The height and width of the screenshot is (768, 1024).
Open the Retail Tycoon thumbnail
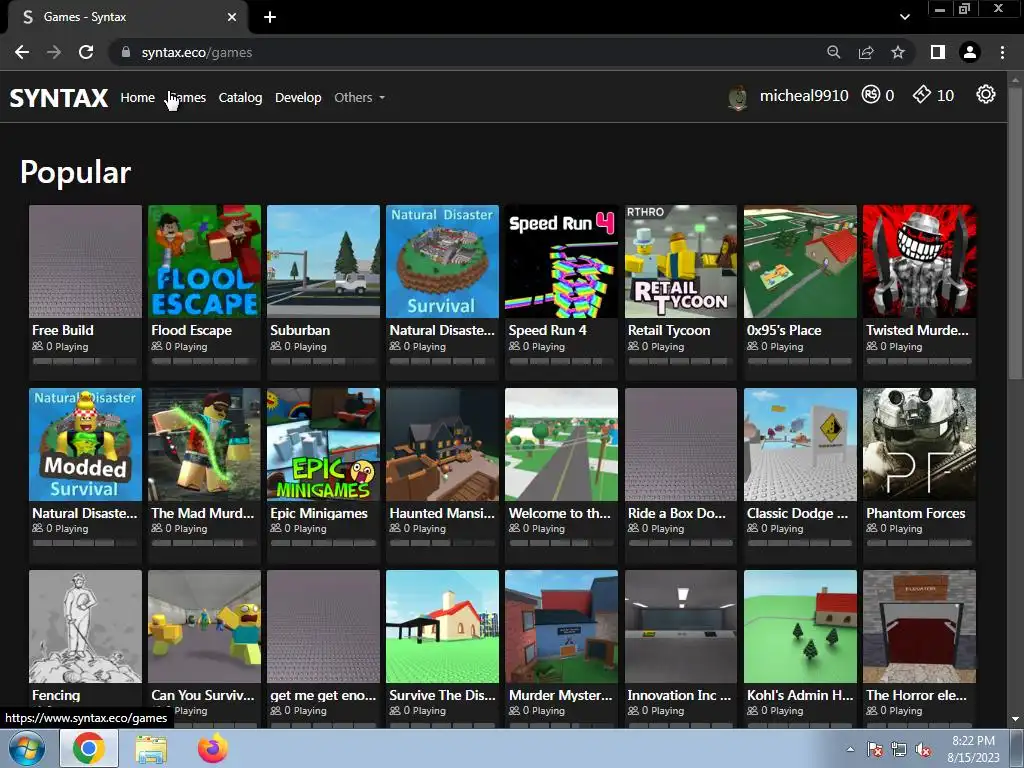click(680, 261)
